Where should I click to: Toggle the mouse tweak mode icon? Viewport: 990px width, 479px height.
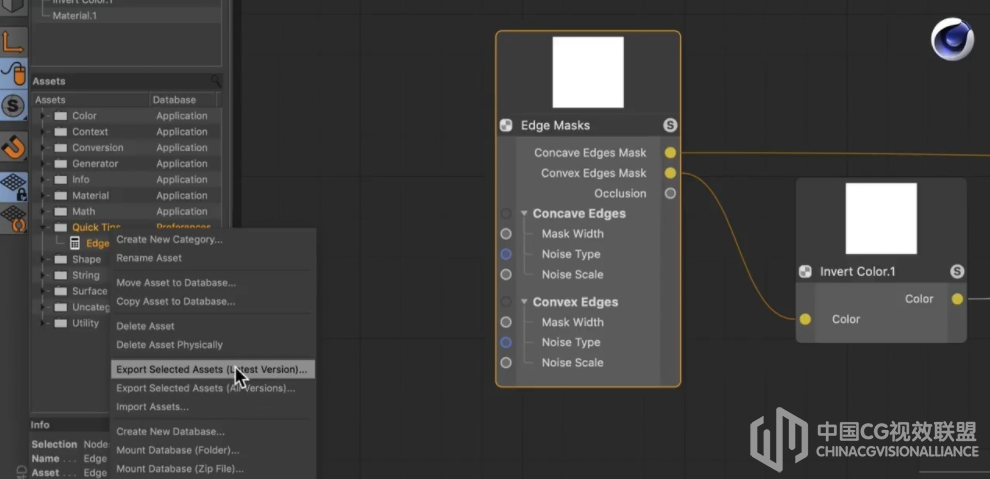[13, 73]
